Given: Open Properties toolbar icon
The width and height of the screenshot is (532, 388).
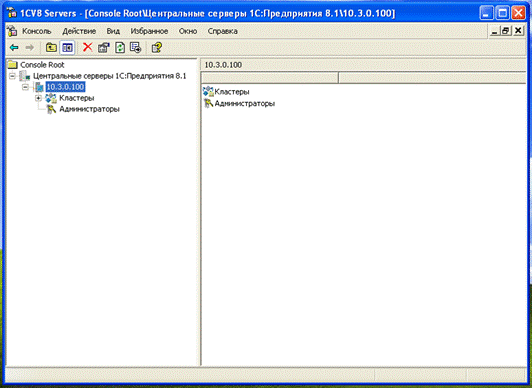Looking at the screenshot, I should (104, 47).
